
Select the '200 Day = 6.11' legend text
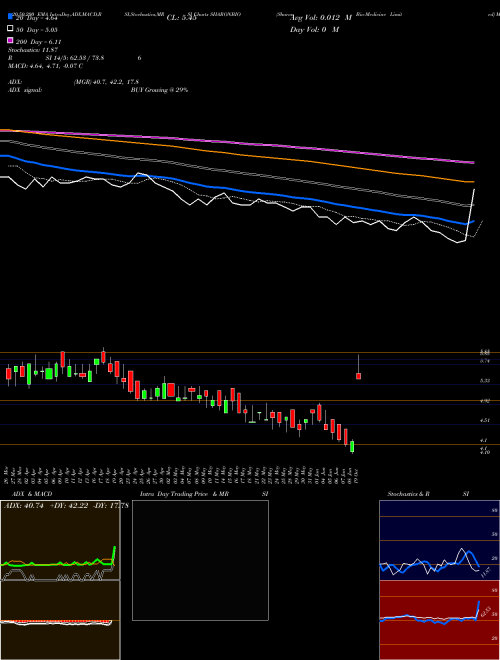(39, 42)
